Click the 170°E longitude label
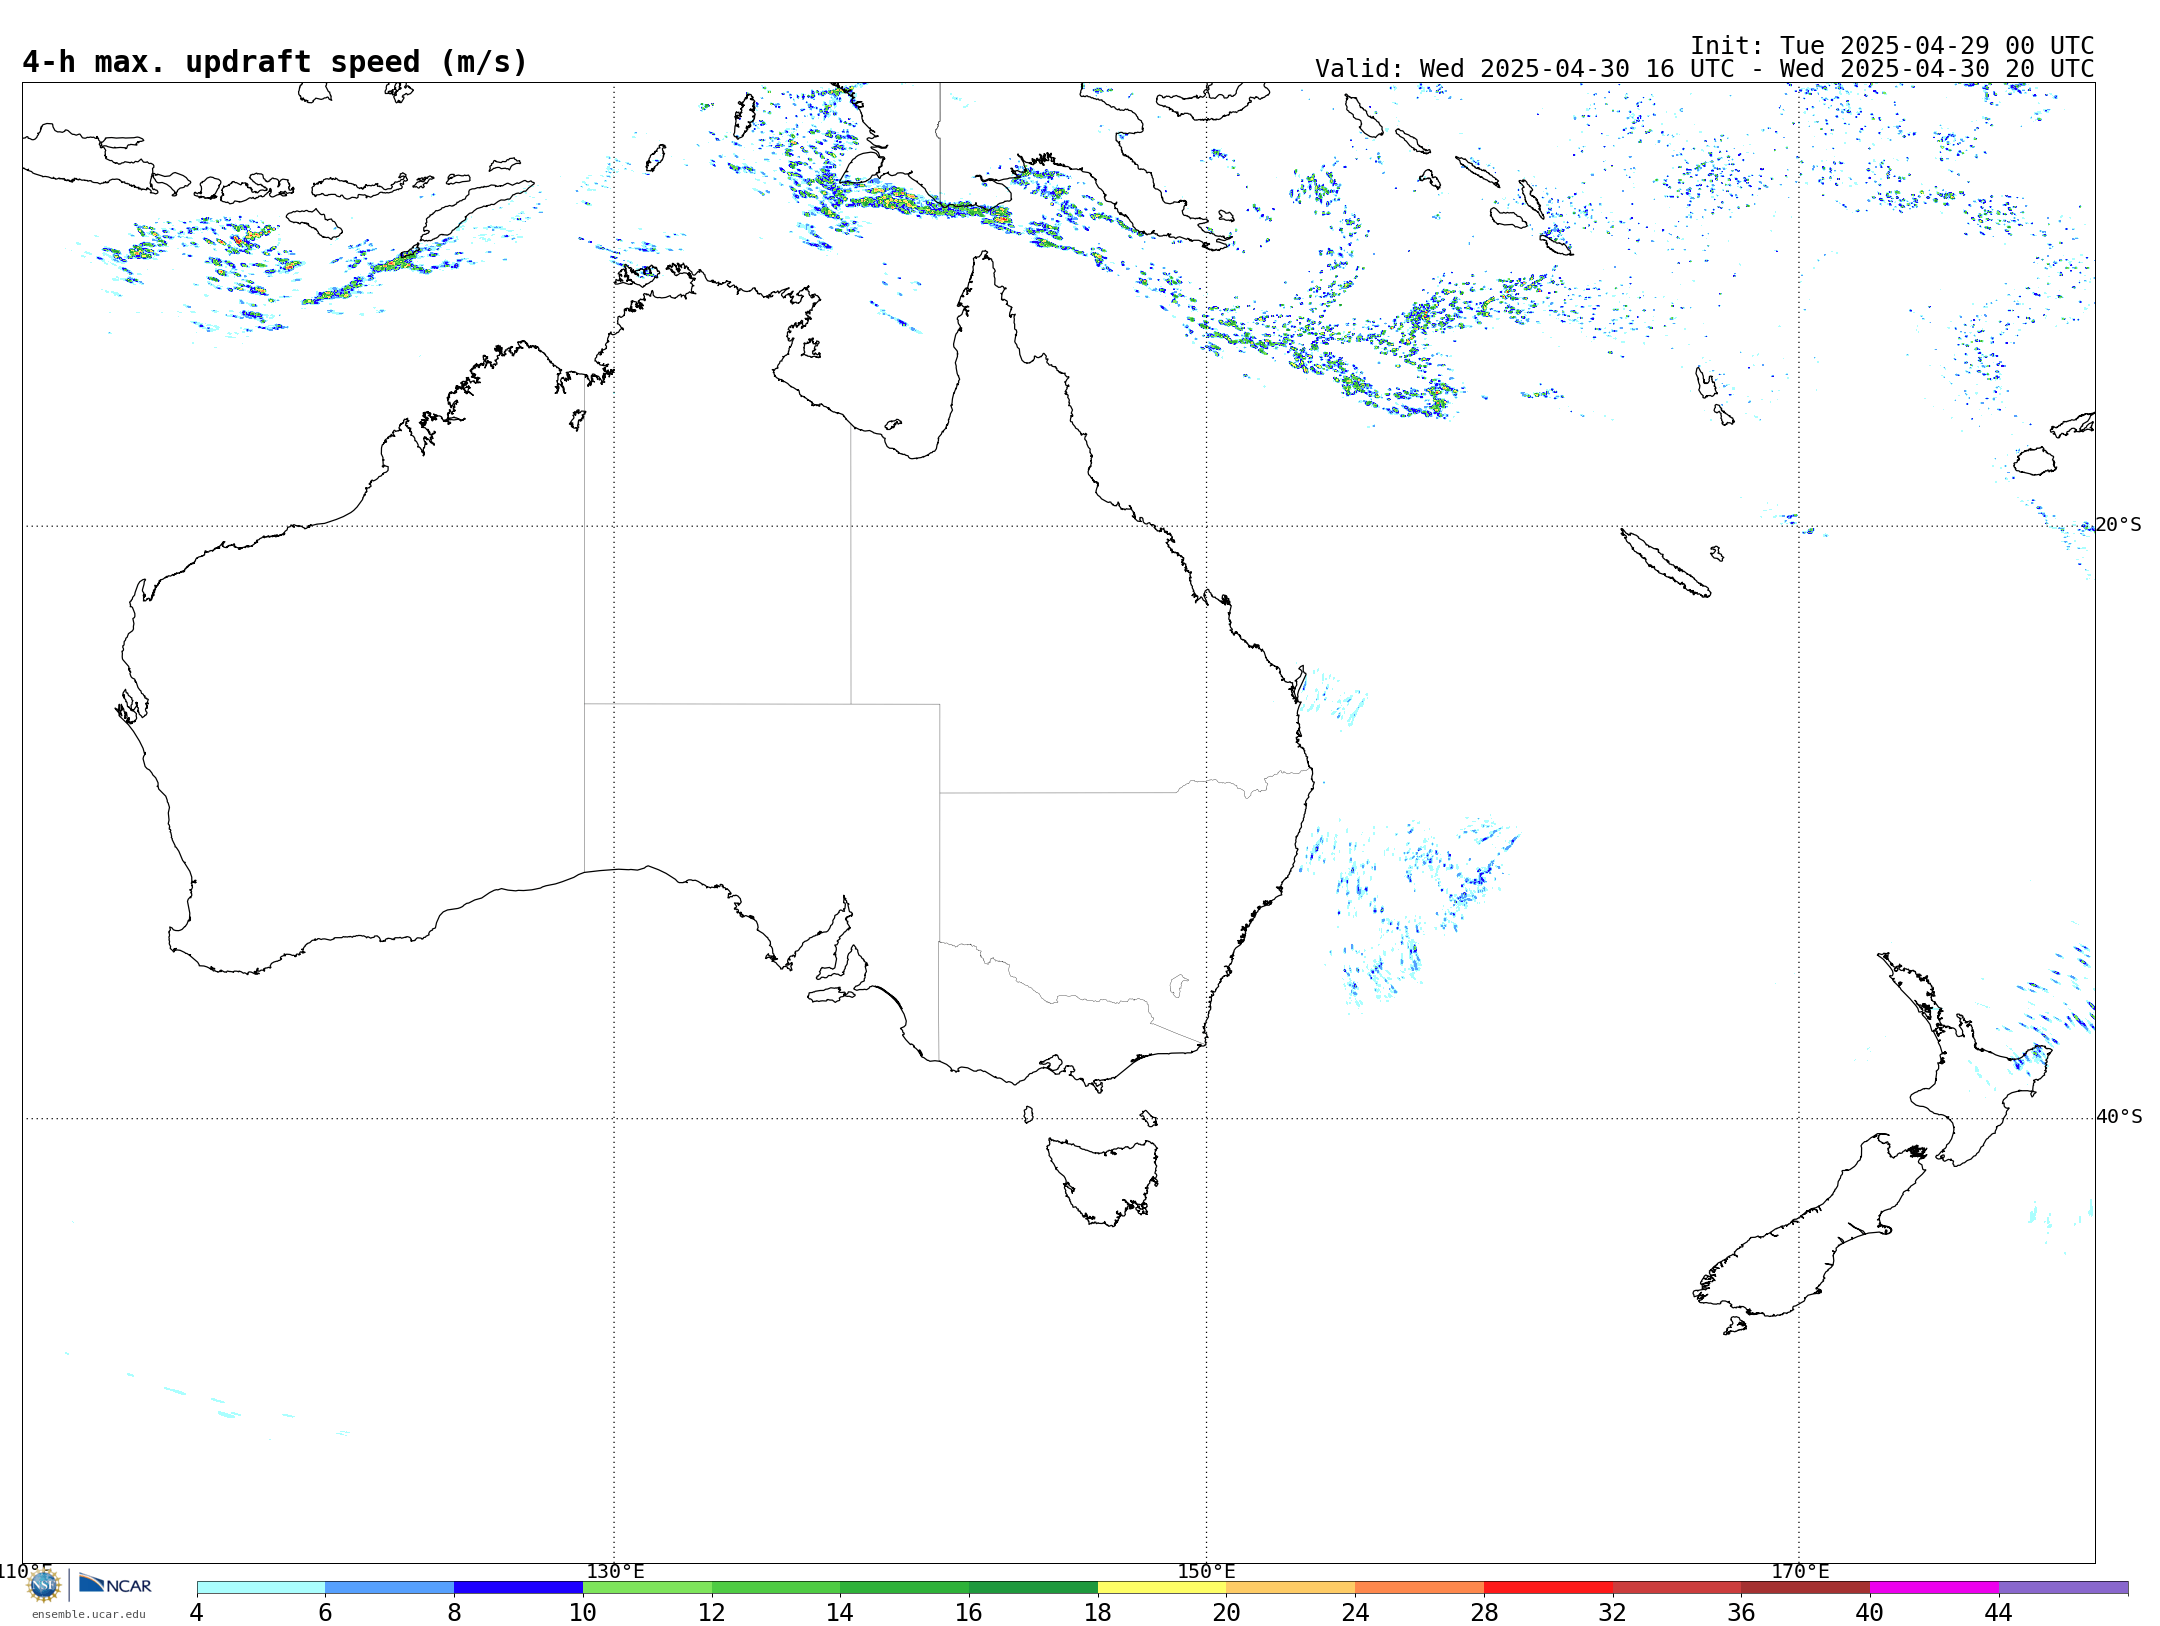 [x=1800, y=1571]
